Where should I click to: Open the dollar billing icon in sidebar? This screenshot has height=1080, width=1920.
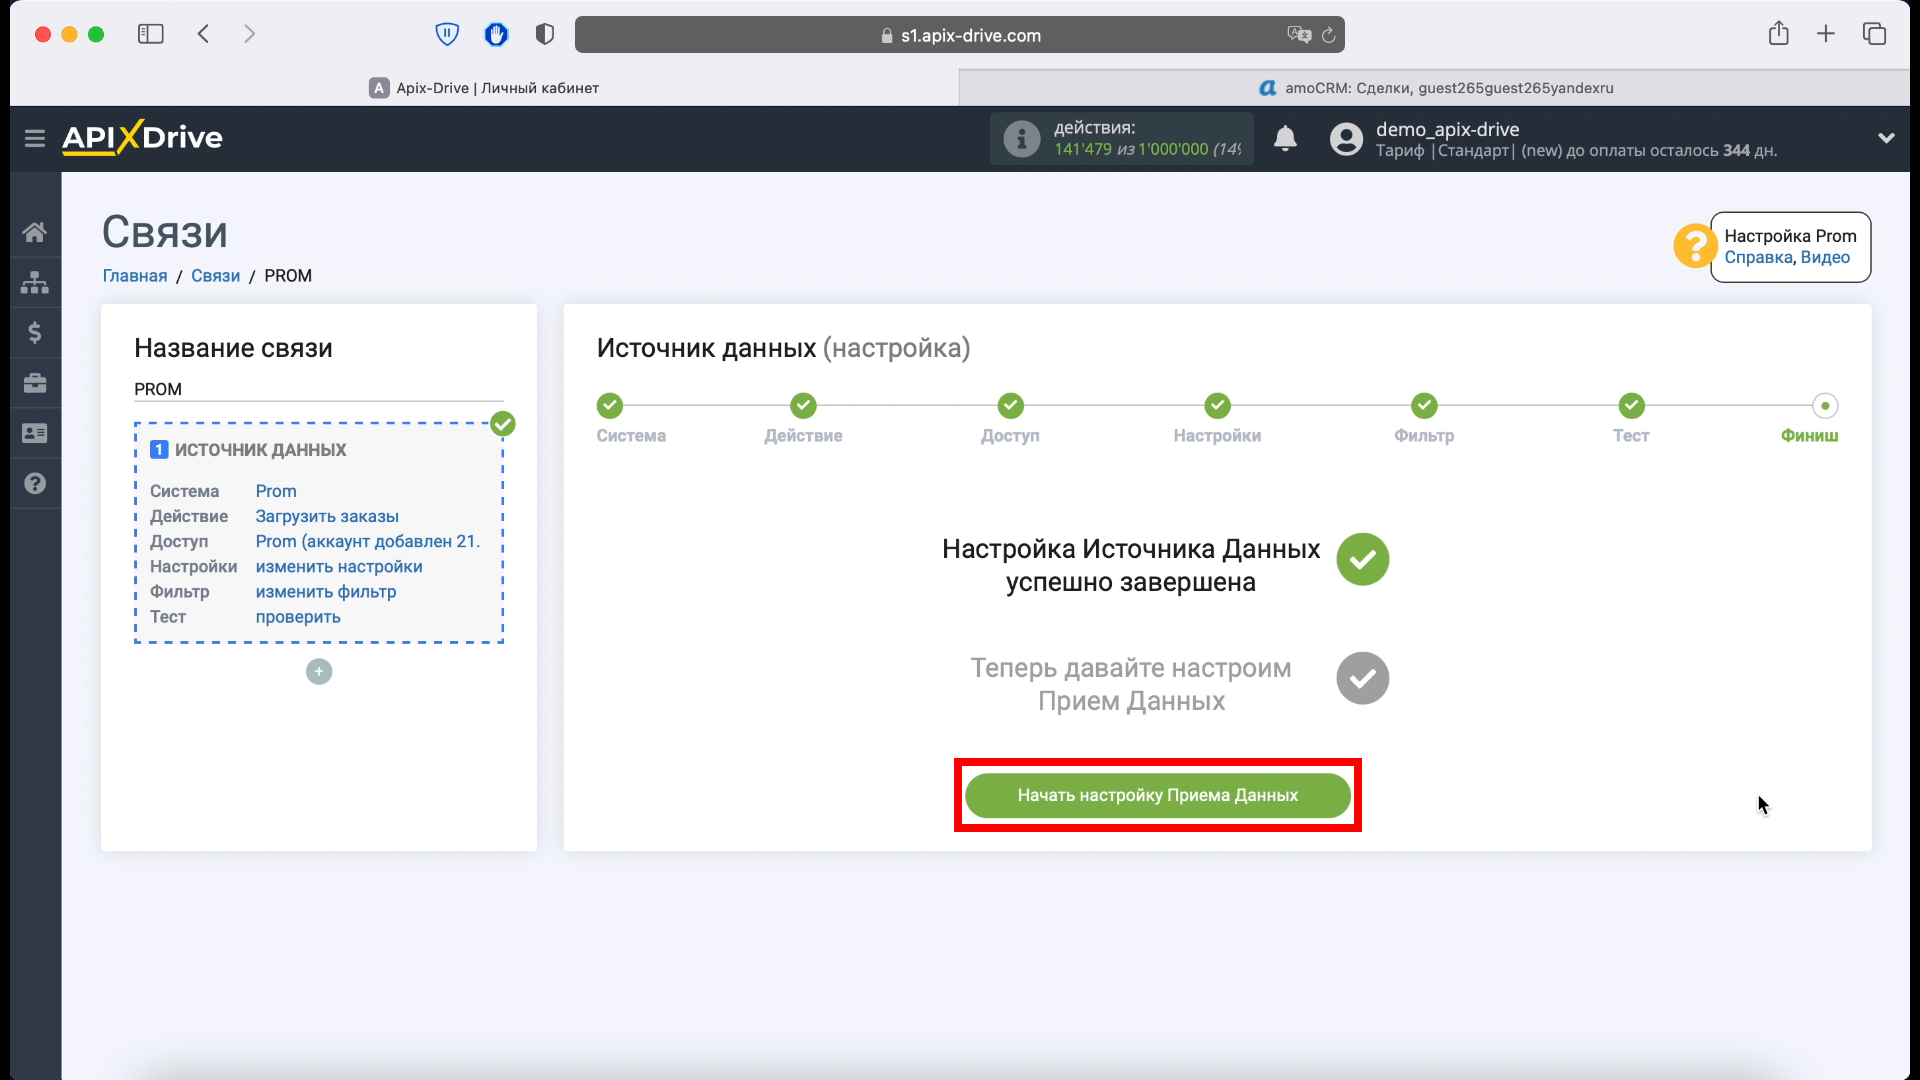(x=35, y=332)
